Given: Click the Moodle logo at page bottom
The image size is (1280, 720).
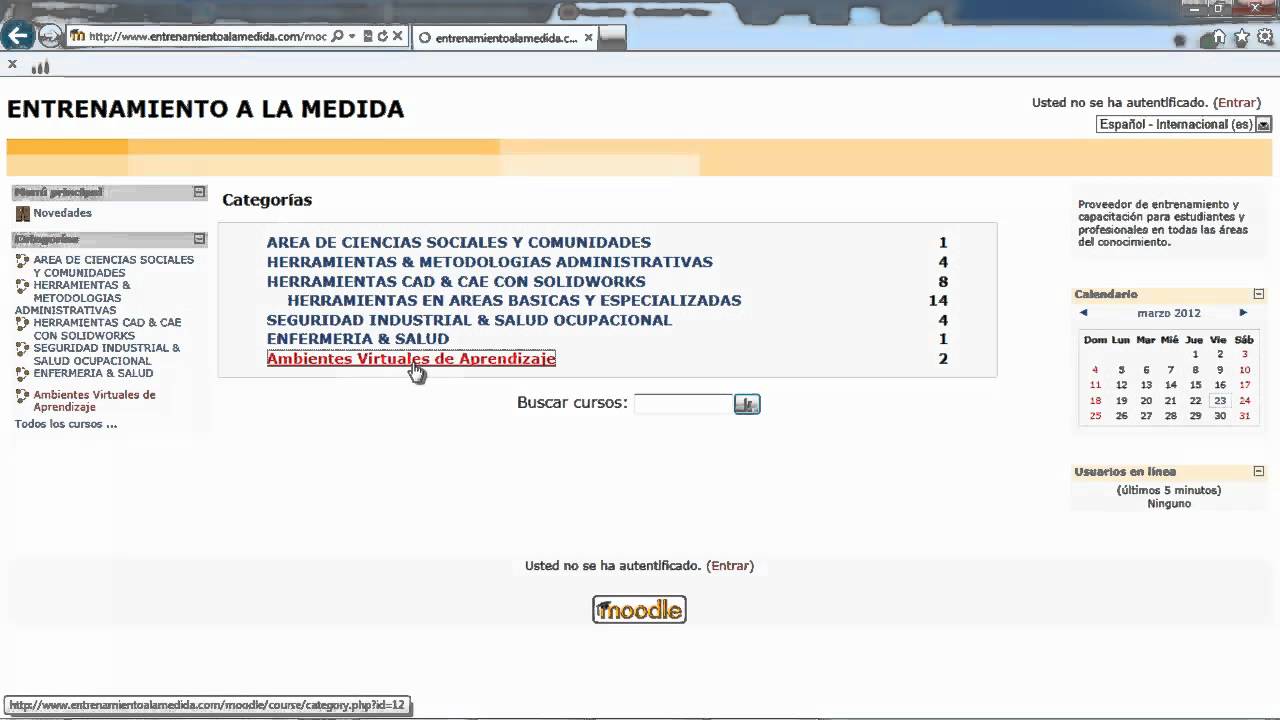Looking at the screenshot, I should coord(639,610).
